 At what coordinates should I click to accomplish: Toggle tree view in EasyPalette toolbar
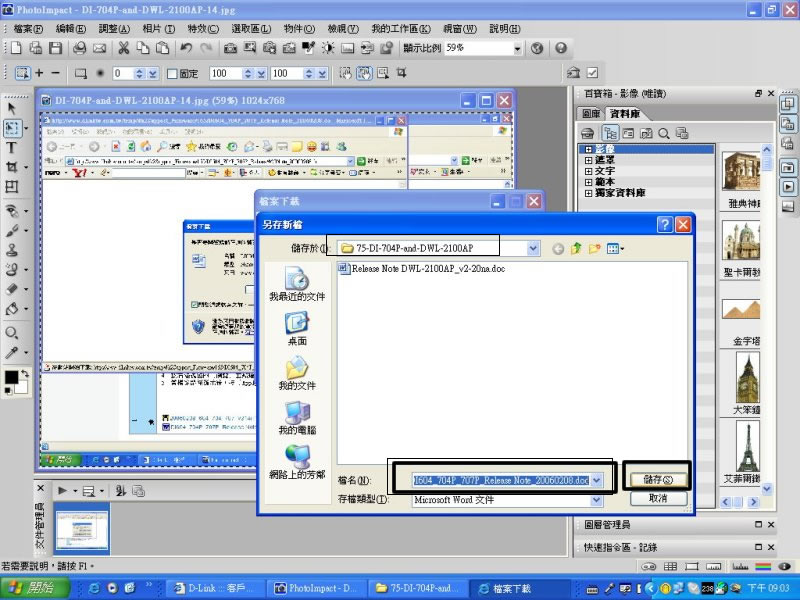point(610,134)
